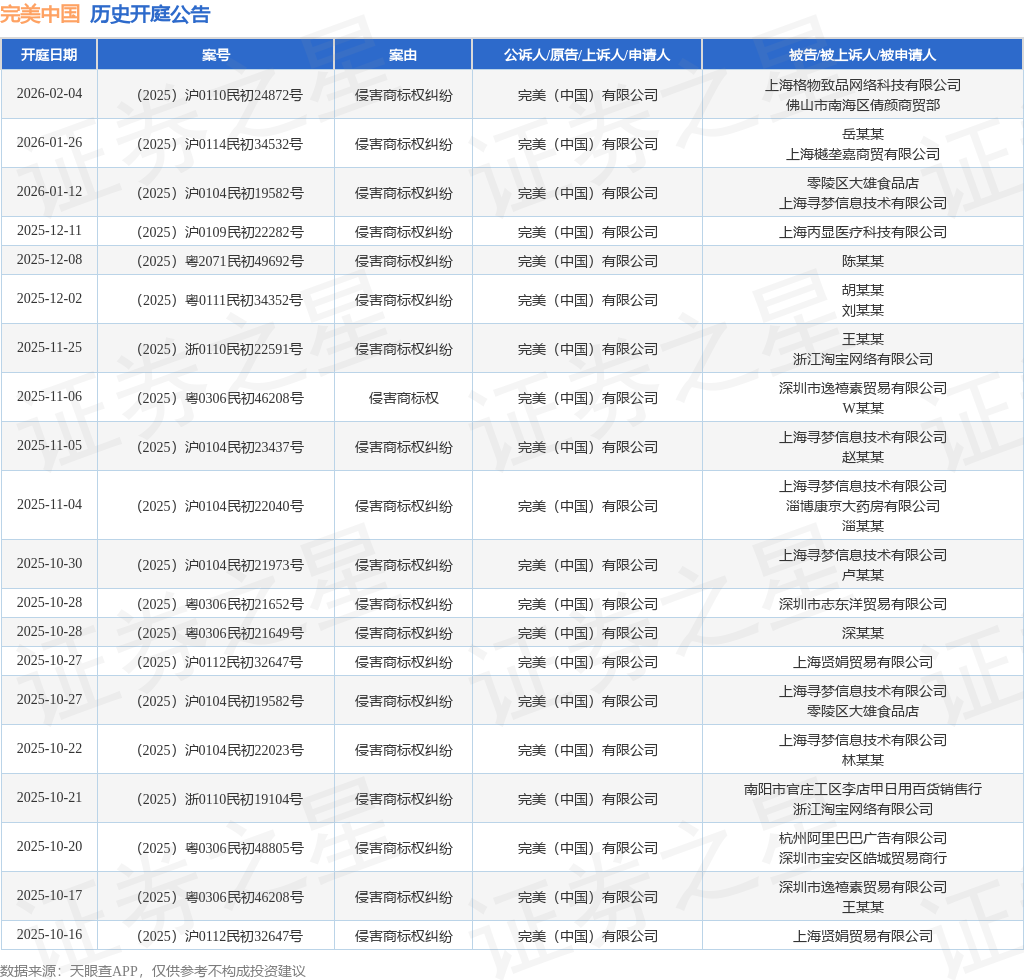1024x980 pixels.
Task: Select date cell '2026-01-26'
Action: point(49,142)
